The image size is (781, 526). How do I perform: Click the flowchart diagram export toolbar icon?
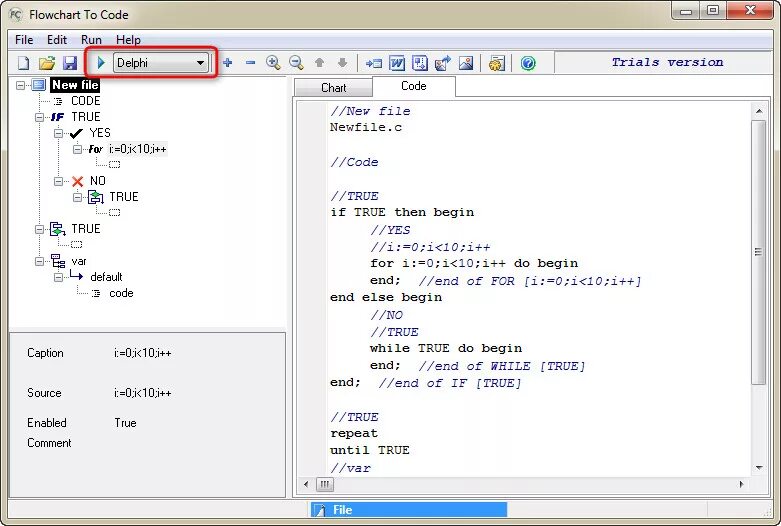(x=420, y=63)
